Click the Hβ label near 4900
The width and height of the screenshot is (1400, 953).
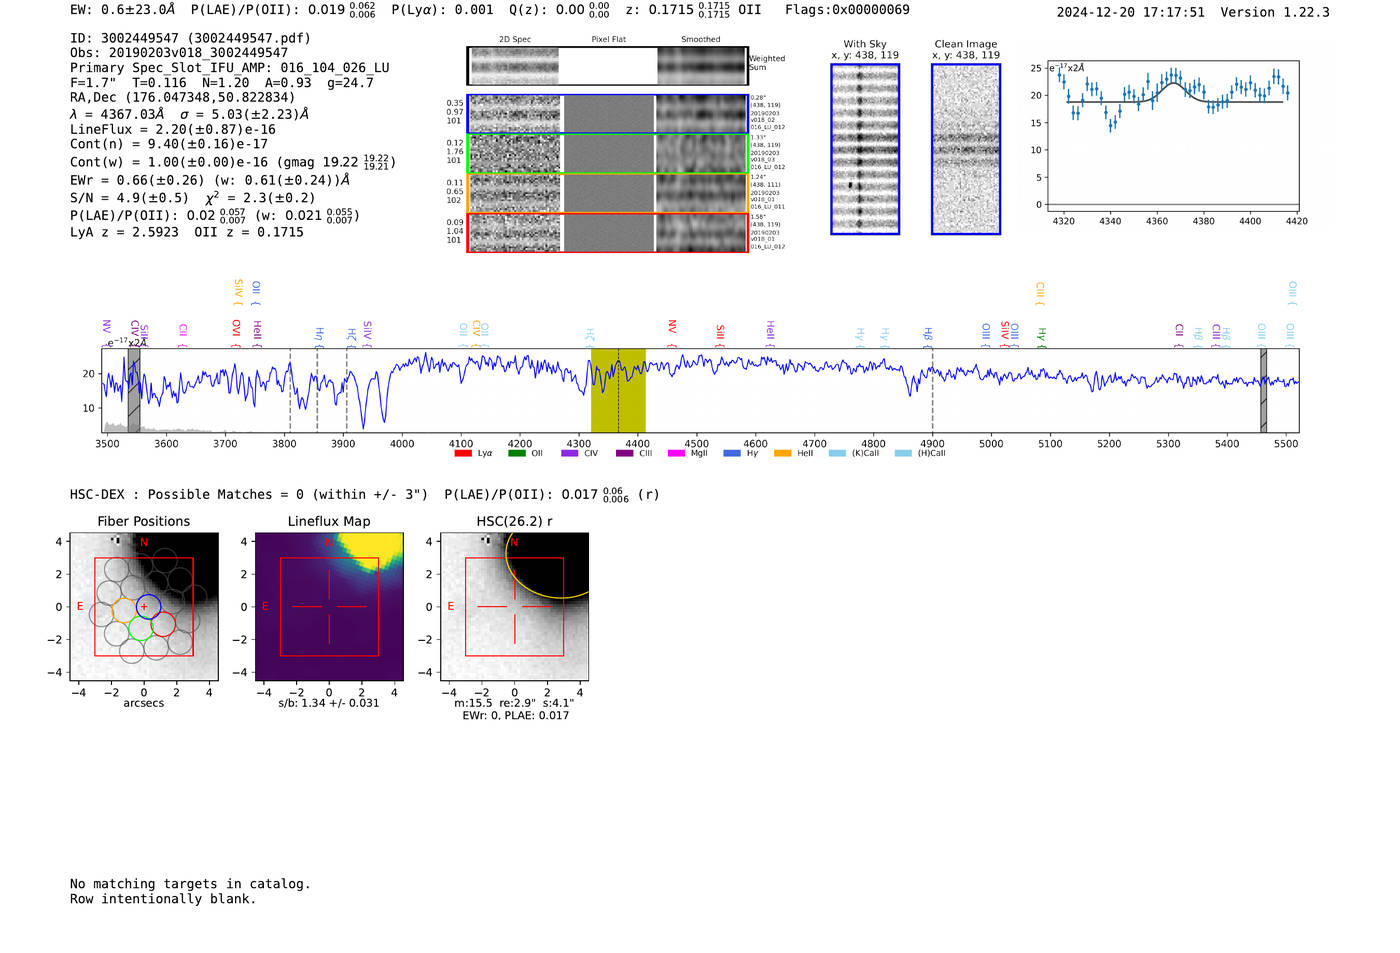point(928,336)
